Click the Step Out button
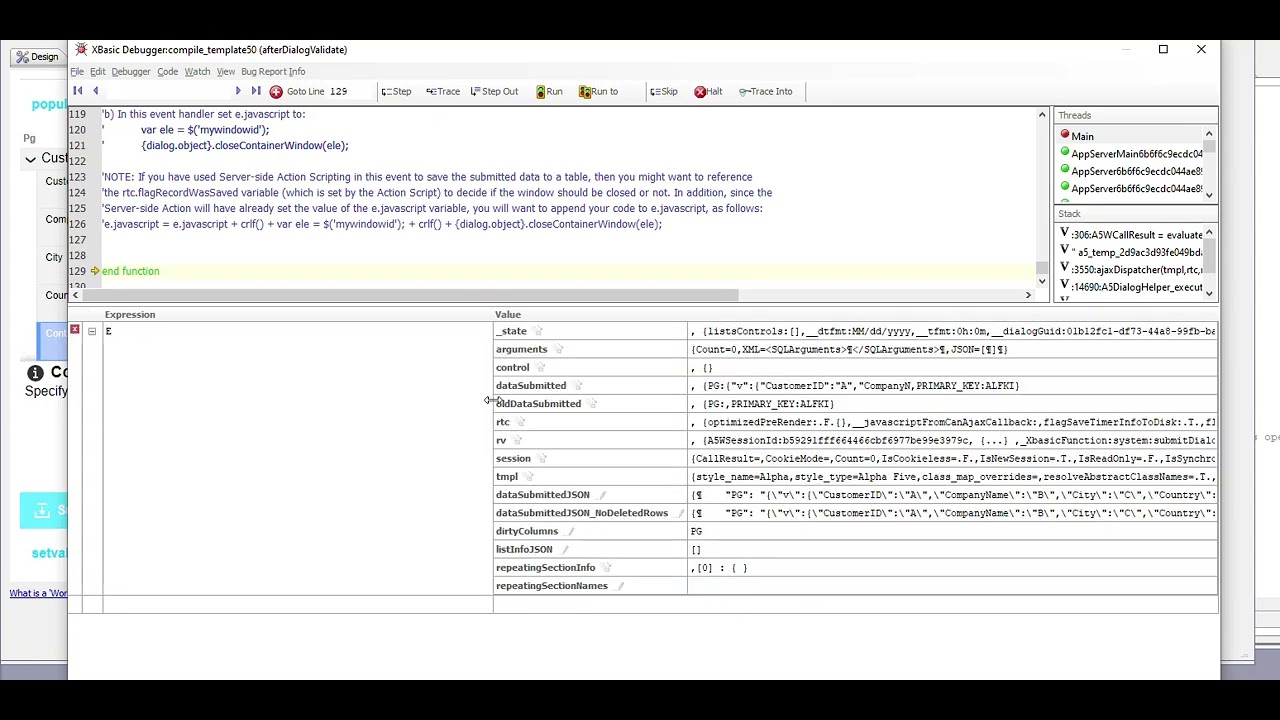Image resolution: width=1280 pixels, height=720 pixels. [x=494, y=91]
